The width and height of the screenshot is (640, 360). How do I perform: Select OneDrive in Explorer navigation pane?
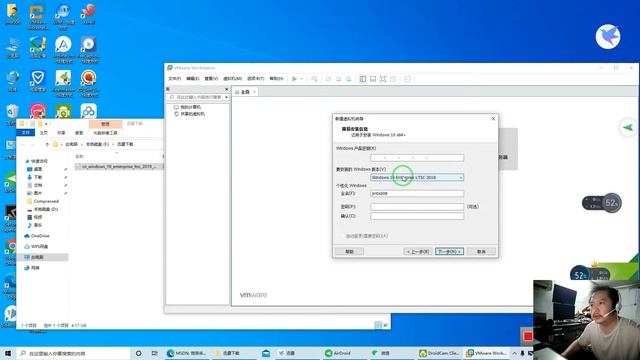(37, 236)
